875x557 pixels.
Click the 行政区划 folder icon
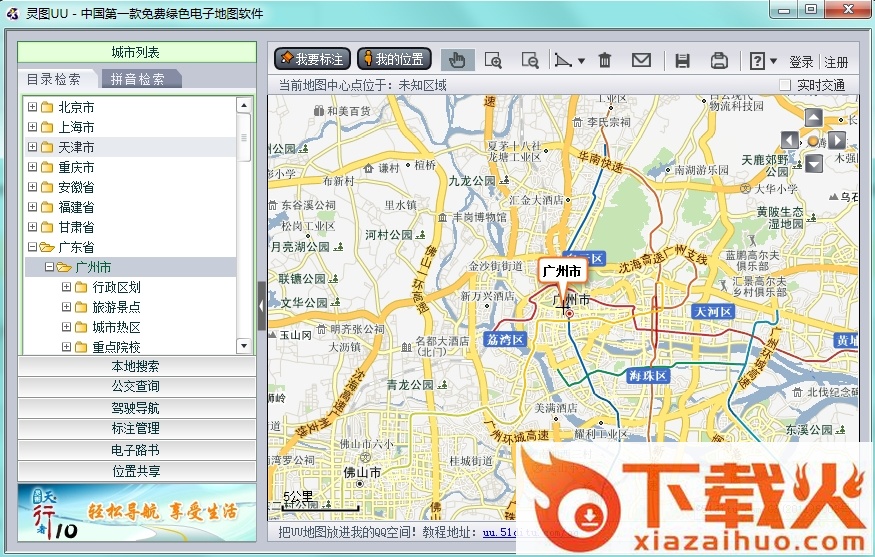pyautogui.click(x=81, y=287)
